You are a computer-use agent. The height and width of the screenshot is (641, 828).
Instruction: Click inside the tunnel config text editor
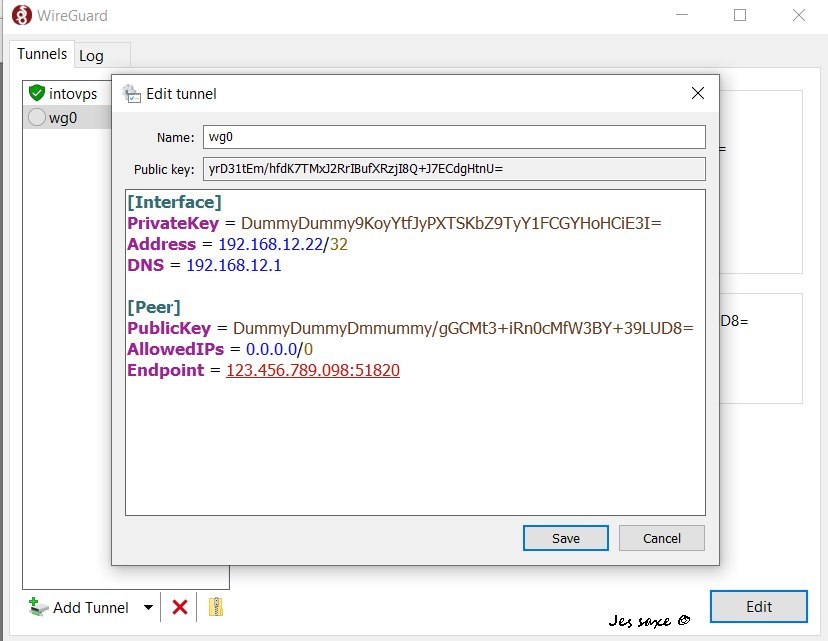pyautogui.click(x=415, y=352)
